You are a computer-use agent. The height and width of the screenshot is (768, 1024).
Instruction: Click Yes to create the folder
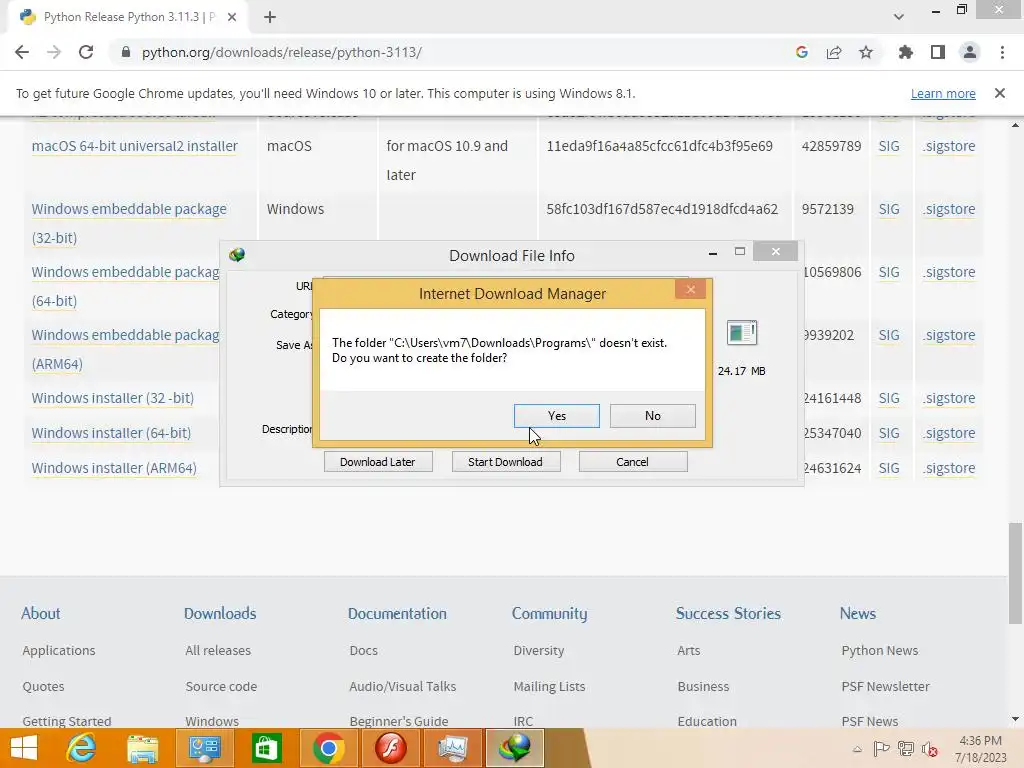click(556, 416)
